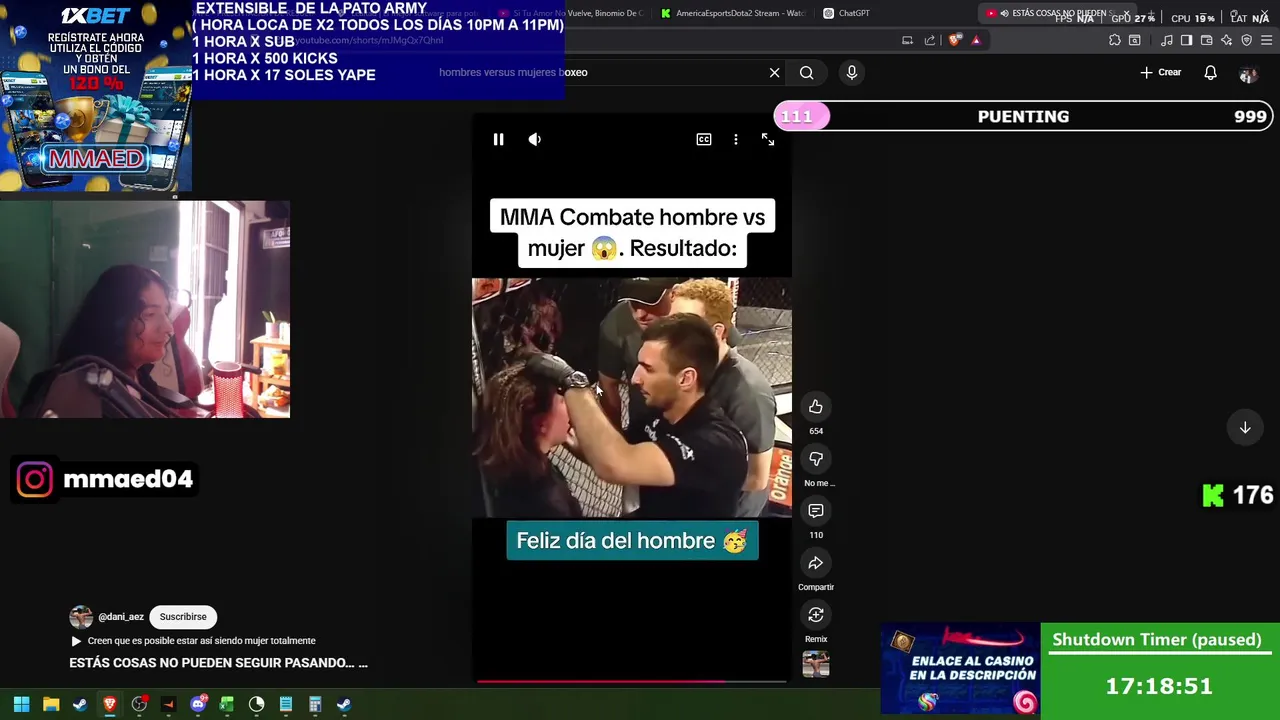Click the Shutdown Timer 17:18:51 display
Screen dimensions: 1280x720
pos(1158,687)
